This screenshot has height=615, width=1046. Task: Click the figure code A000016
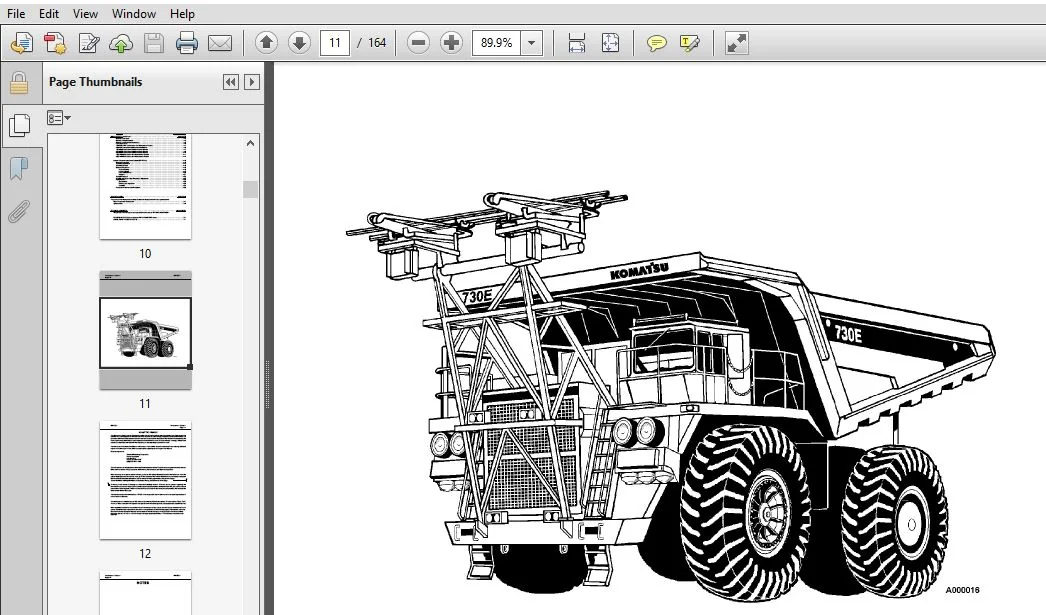962,590
